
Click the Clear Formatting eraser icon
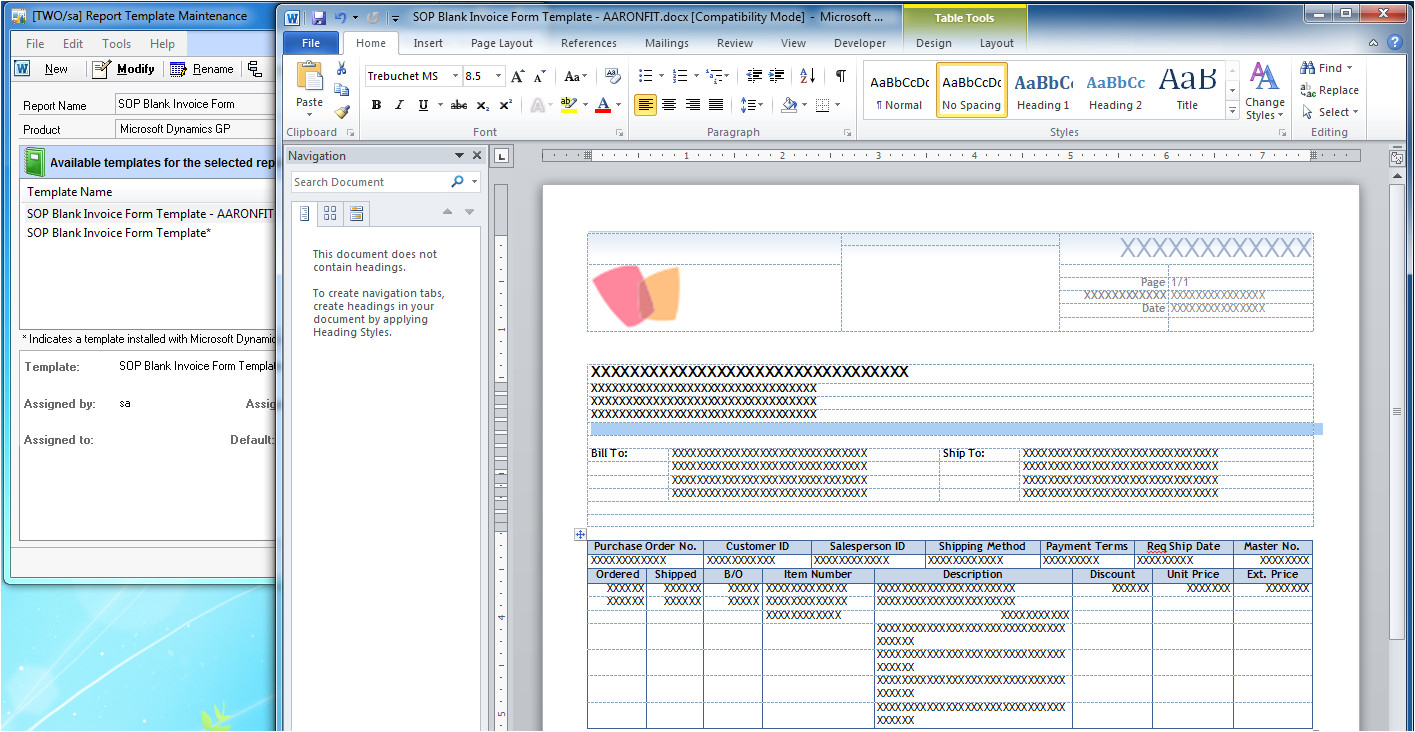[x=613, y=76]
